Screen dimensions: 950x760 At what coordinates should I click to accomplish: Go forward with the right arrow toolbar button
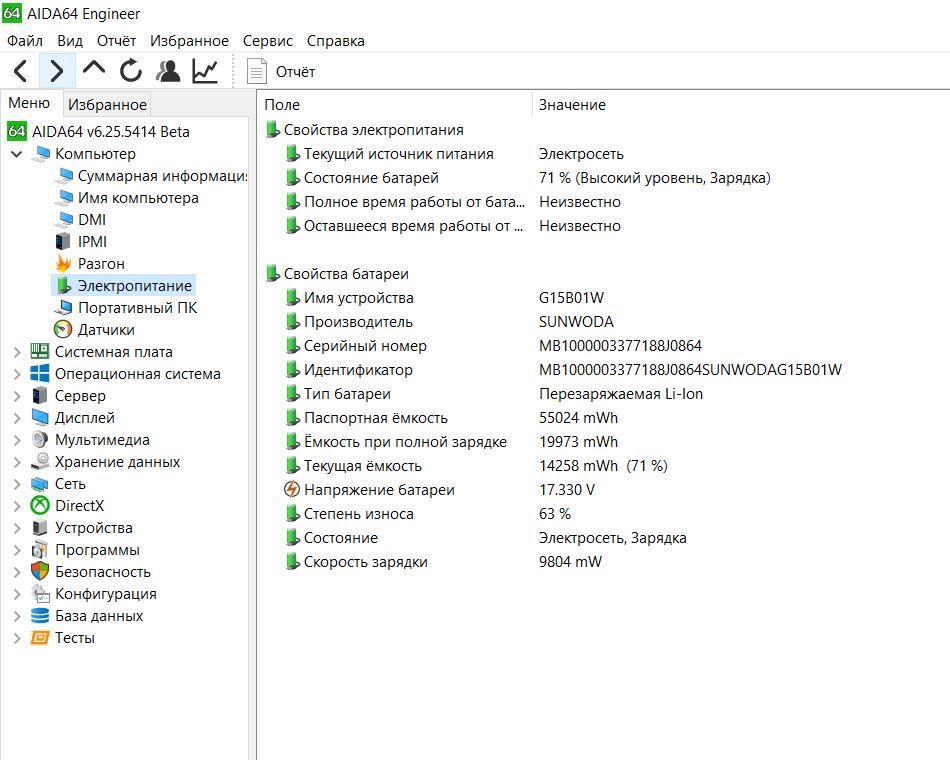pyautogui.click(x=57, y=72)
